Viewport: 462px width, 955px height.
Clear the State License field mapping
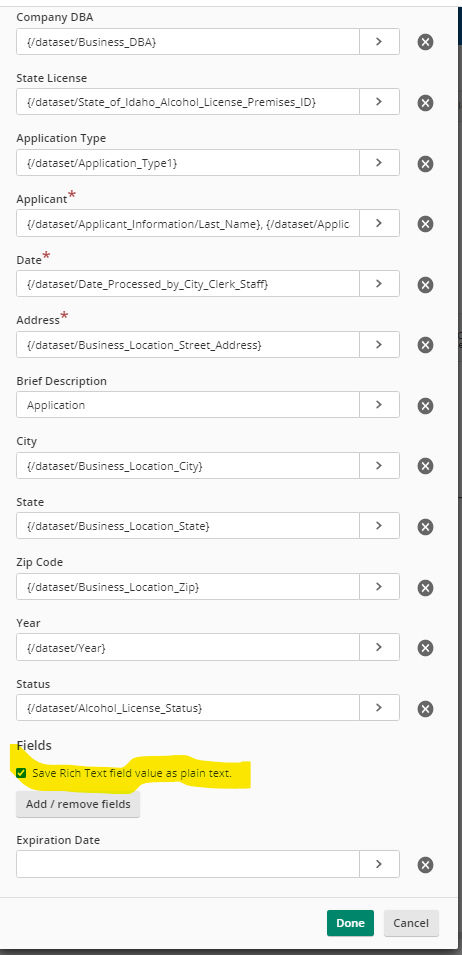425,102
